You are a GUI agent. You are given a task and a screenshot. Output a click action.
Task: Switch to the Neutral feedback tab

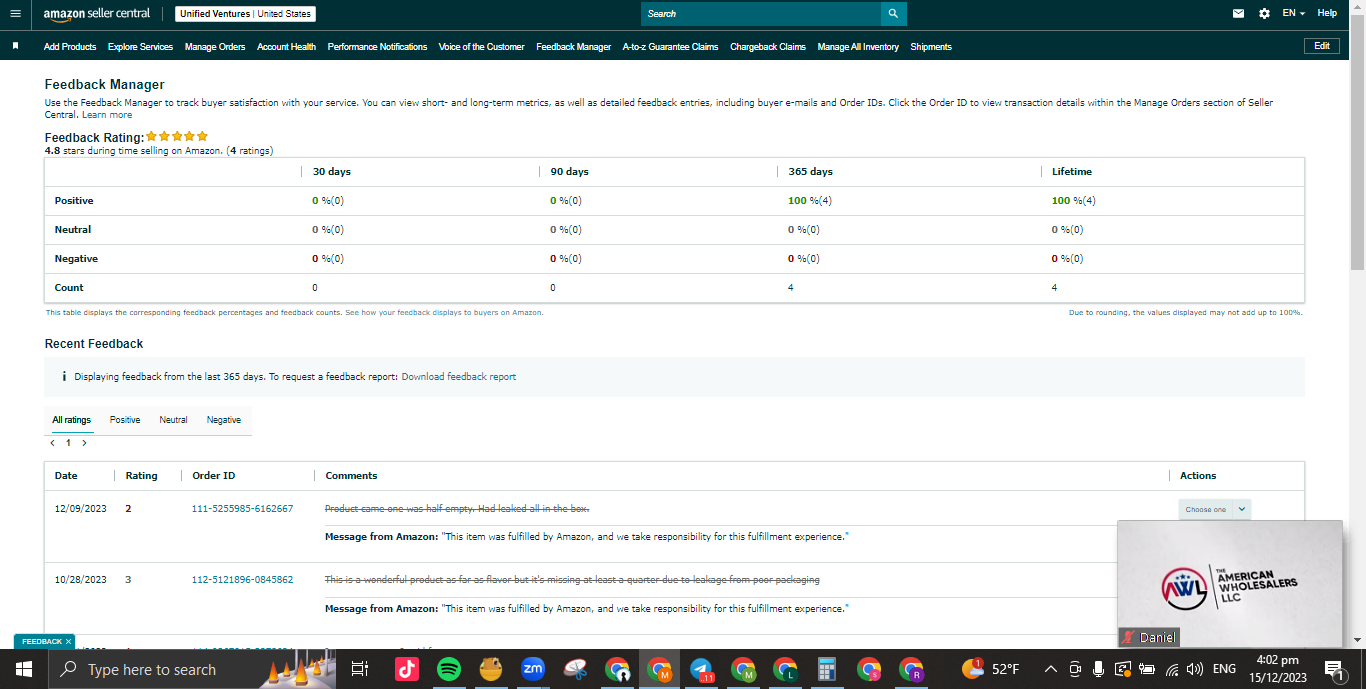(173, 420)
